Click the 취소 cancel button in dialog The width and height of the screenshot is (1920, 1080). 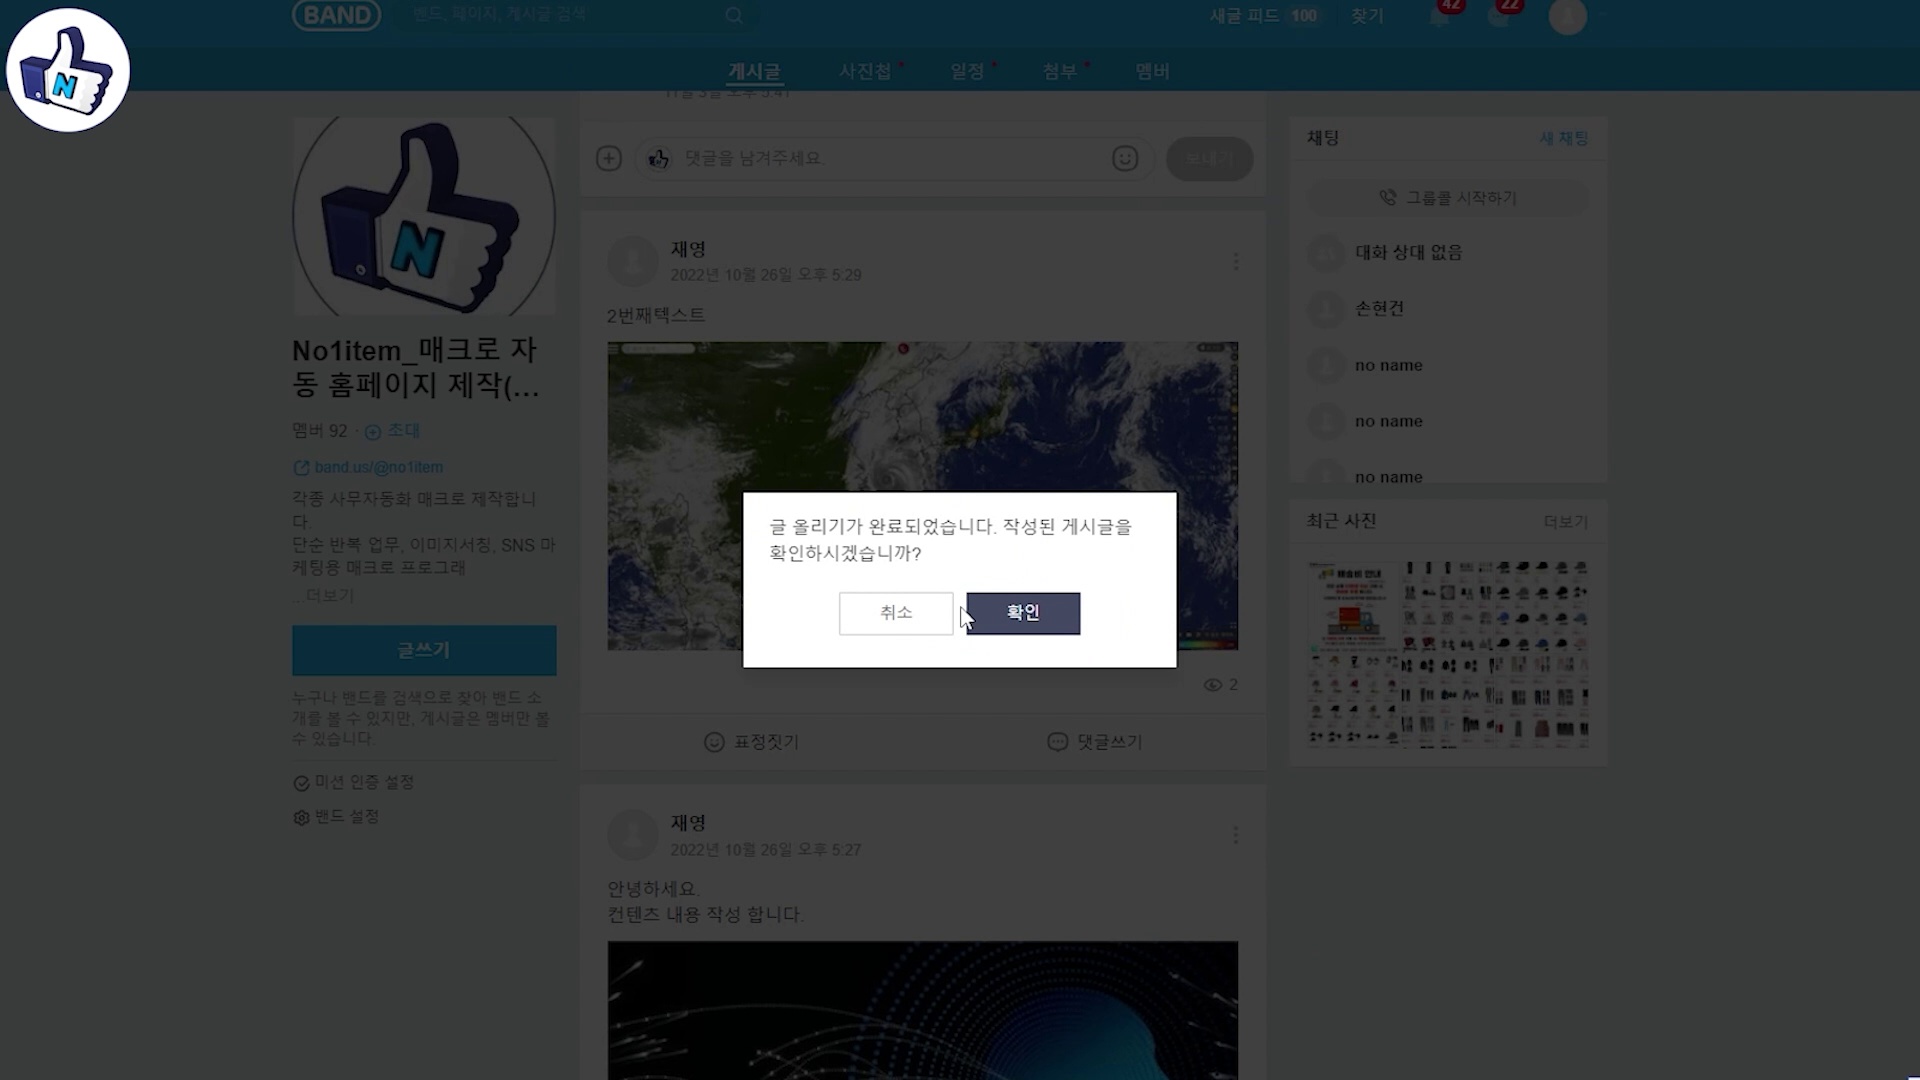895,613
